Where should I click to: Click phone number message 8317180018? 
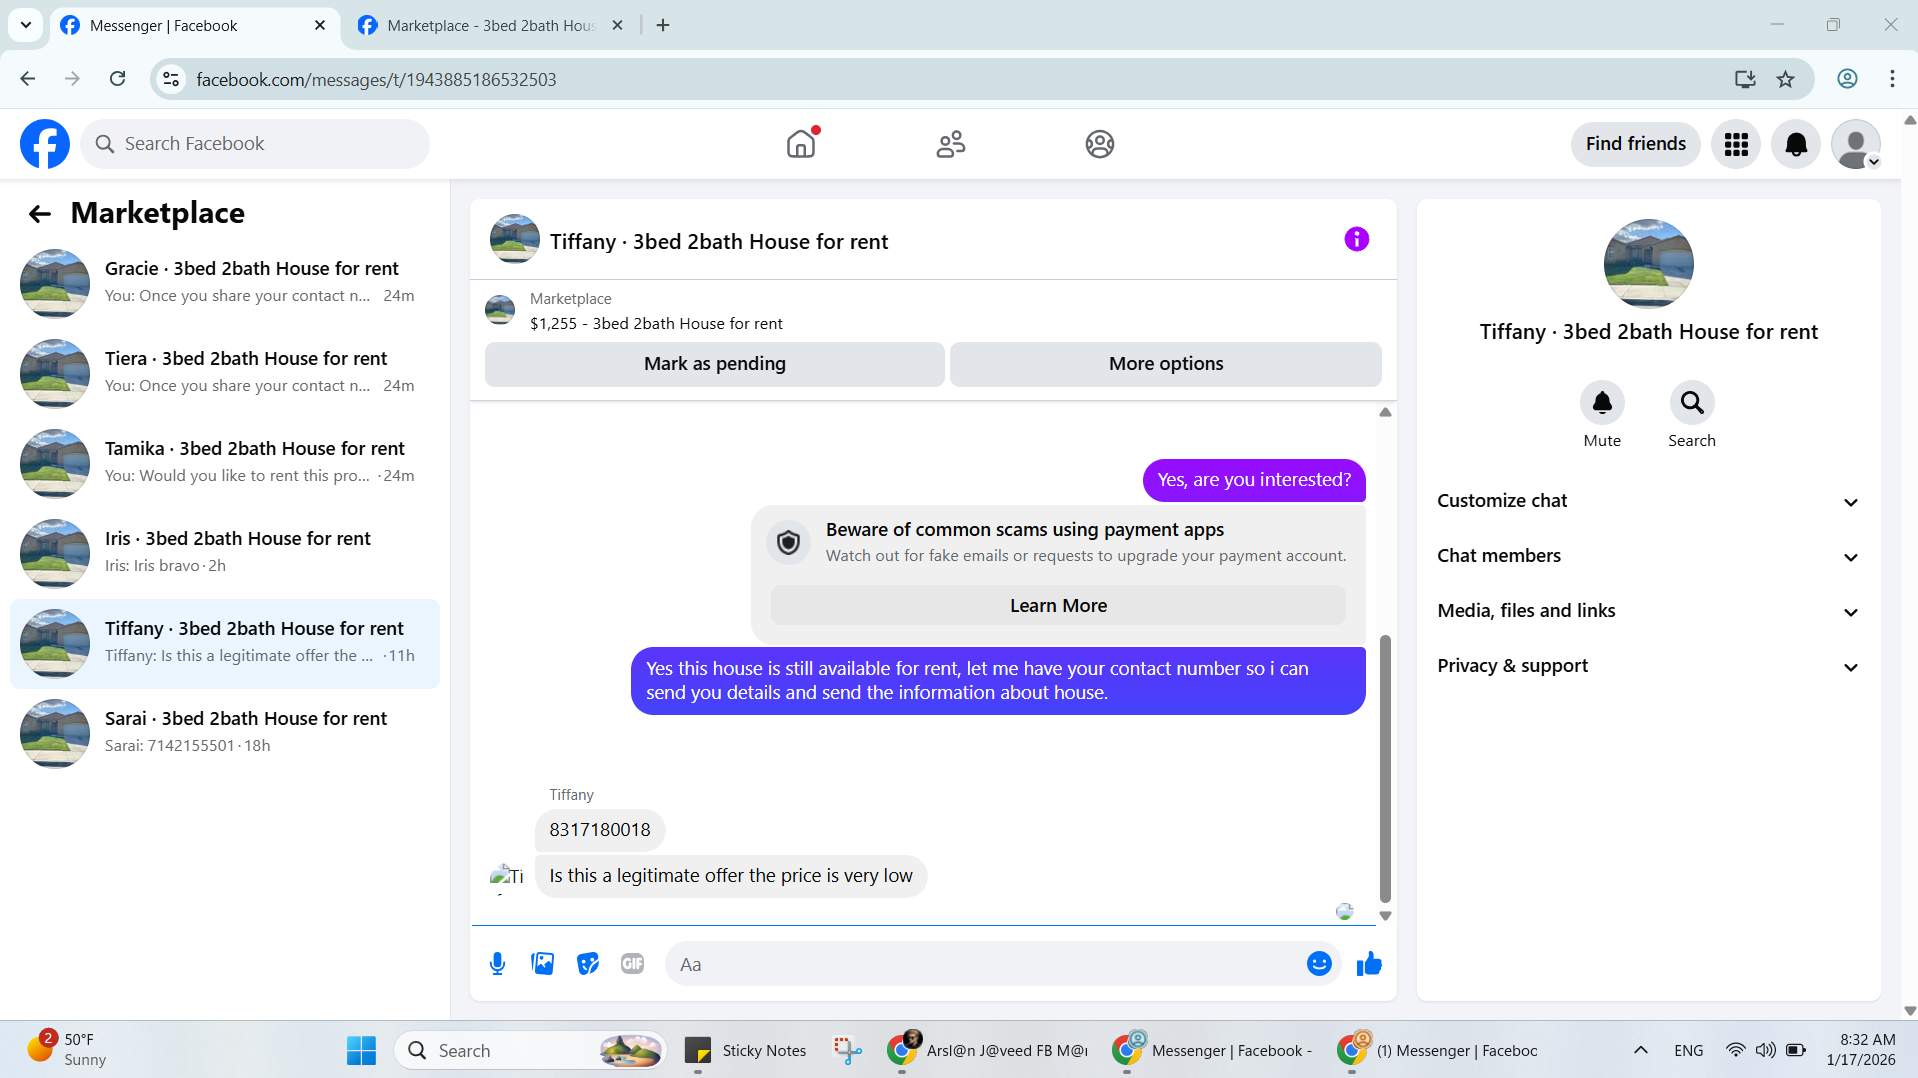pos(599,830)
